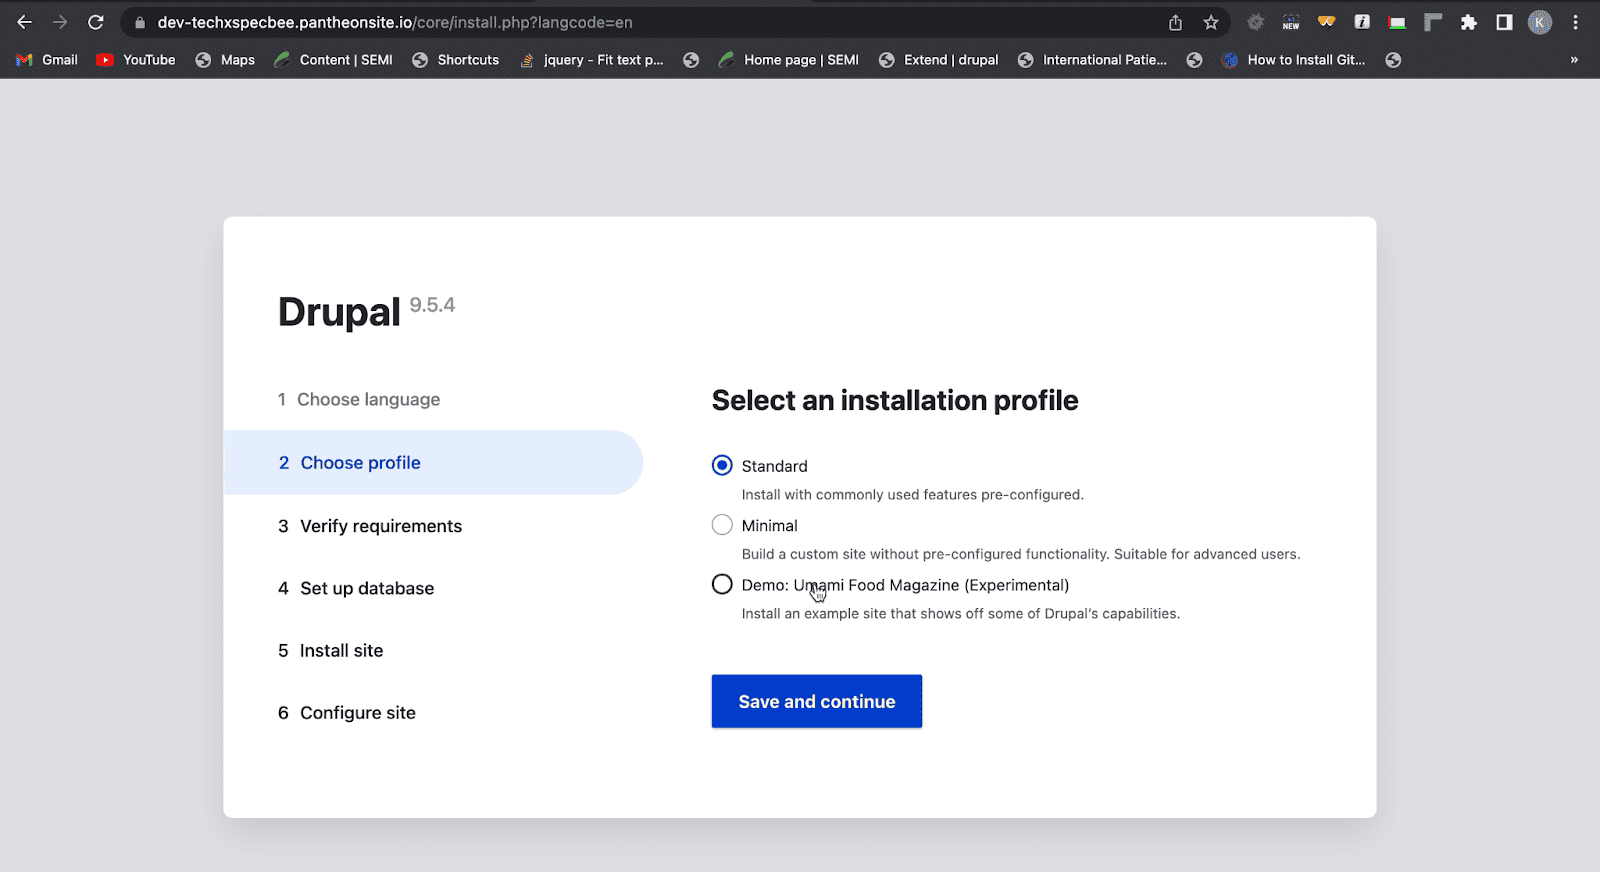Screen dimensions: 1600x872
Task: Open the orange extension icon in the toolbar
Action: pos(1327,22)
